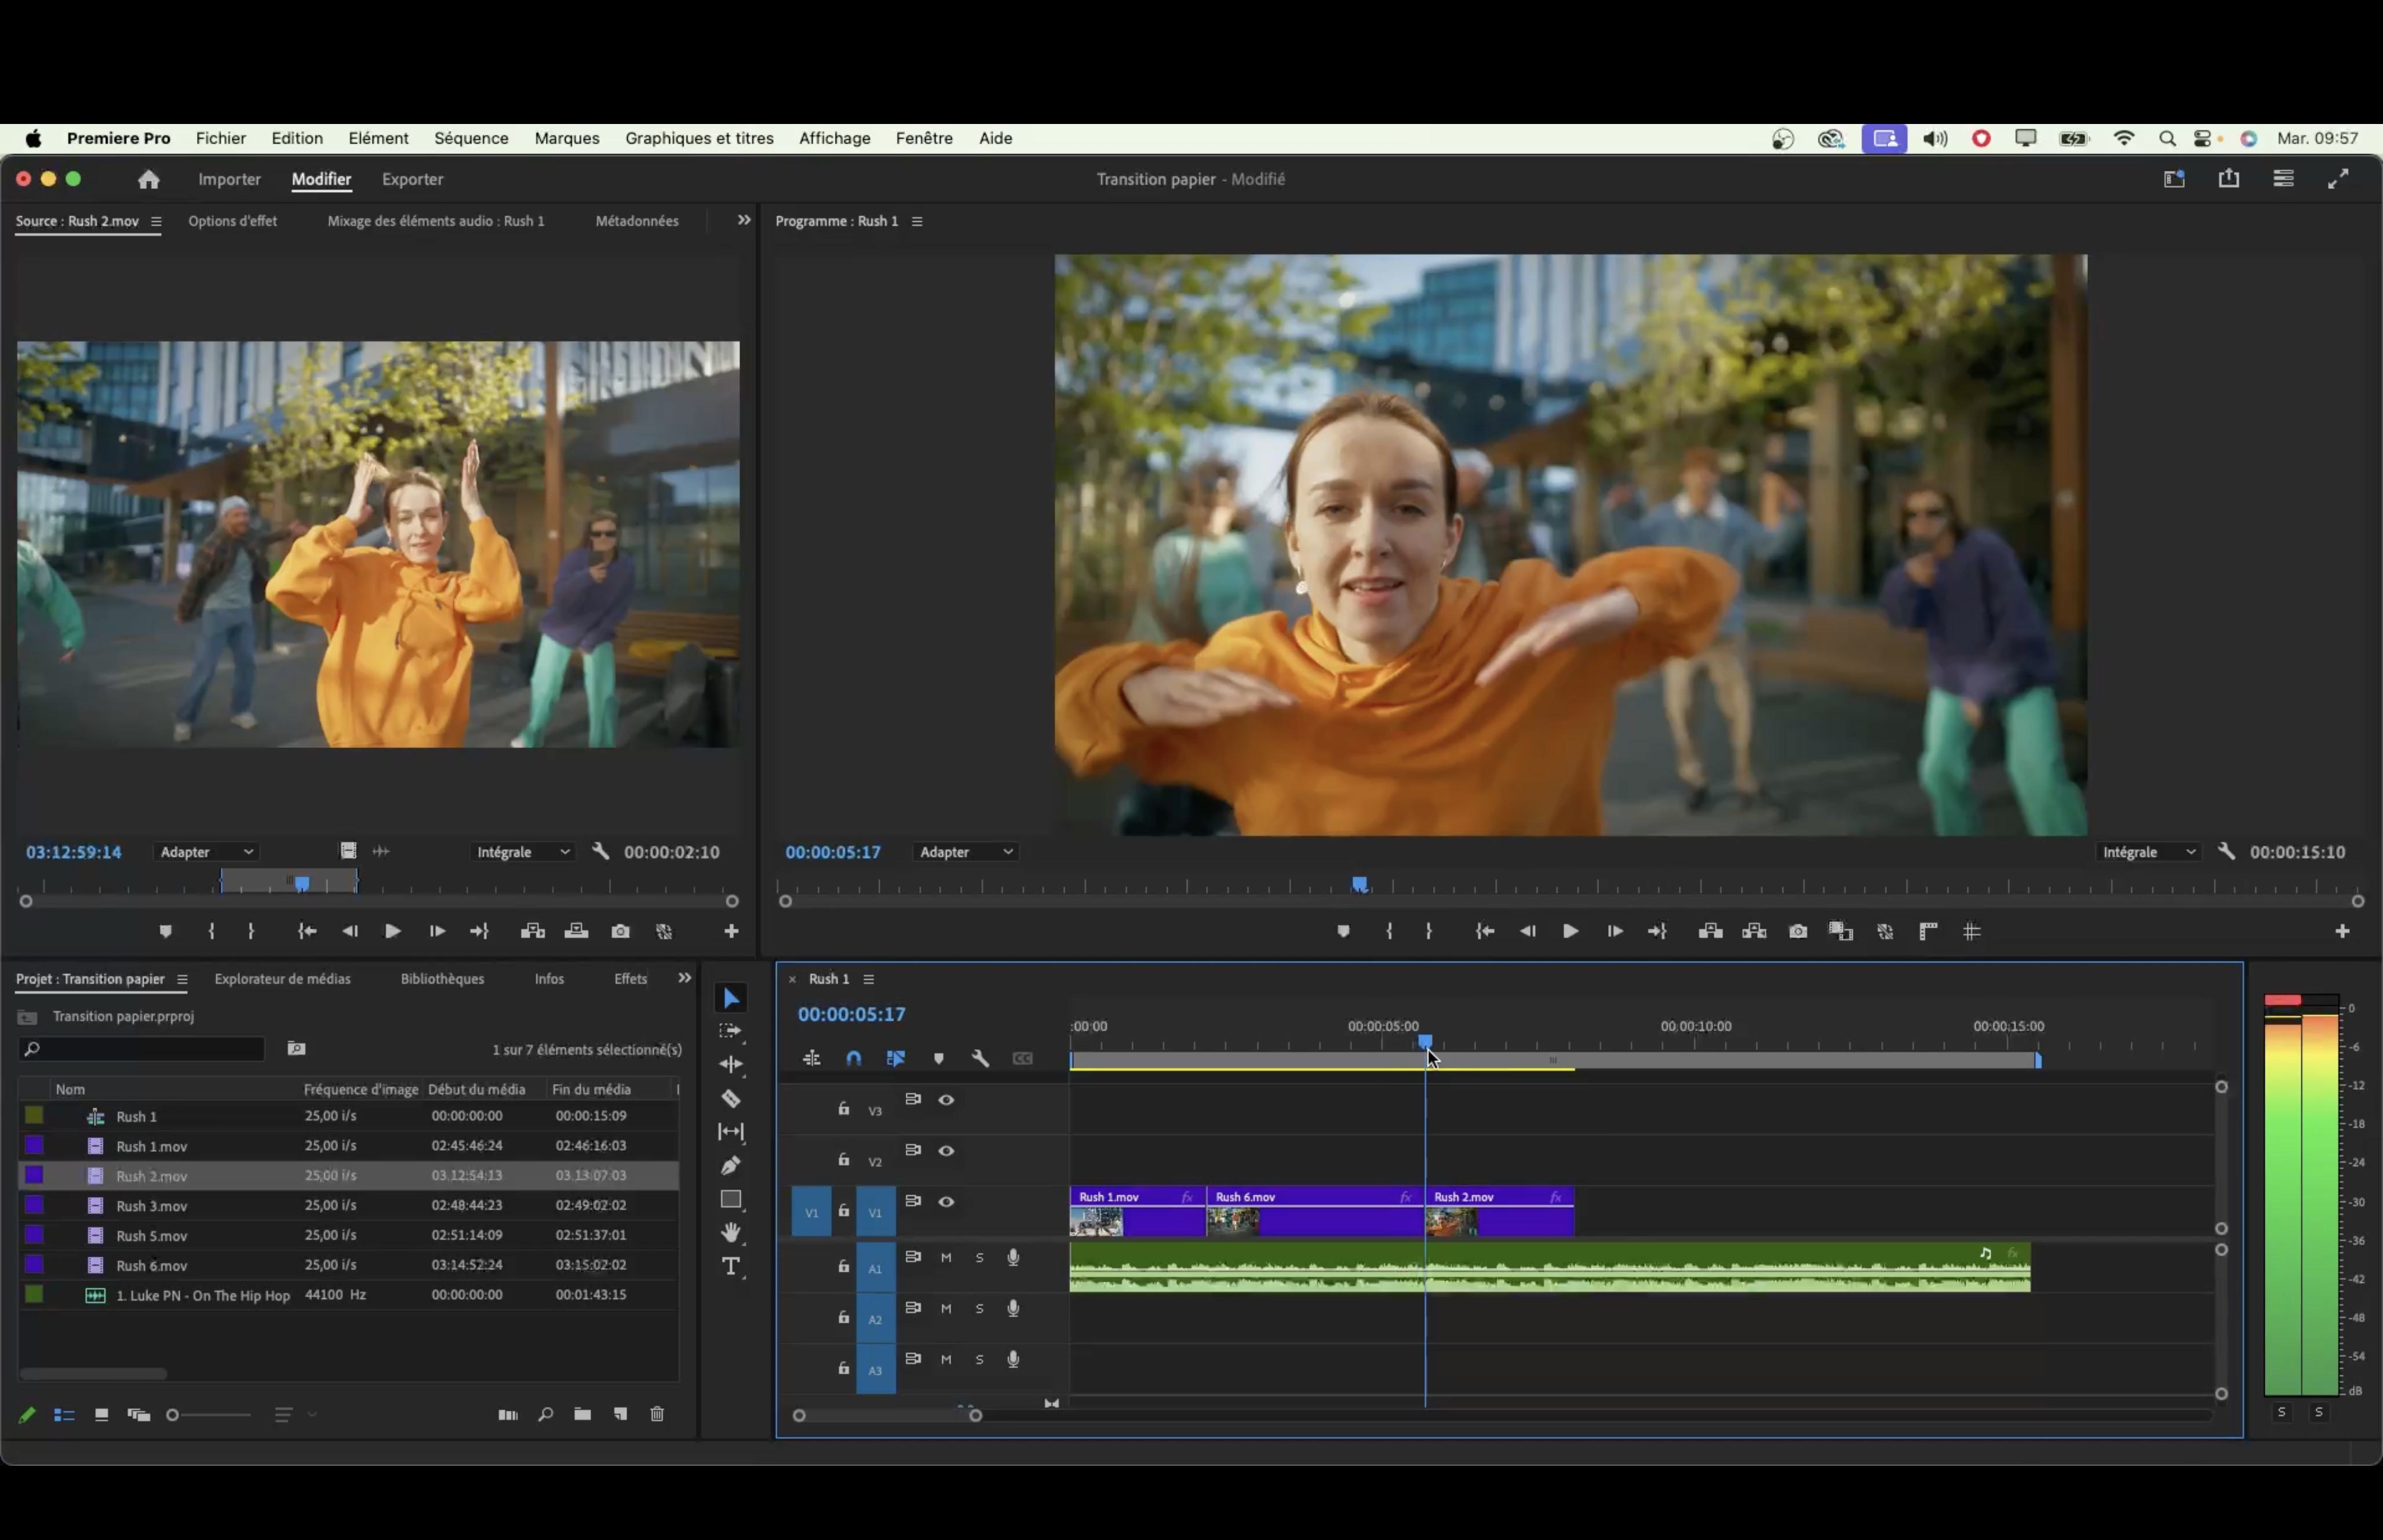Mute audio track A1
Viewport: 2383px width, 1540px height.
(x=946, y=1257)
